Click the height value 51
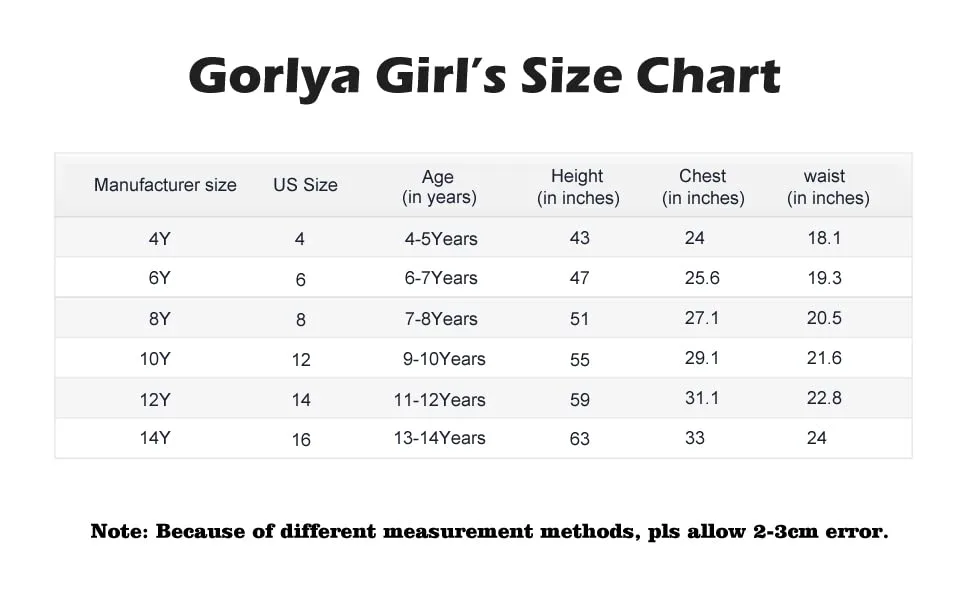This screenshot has width=970, height=600. pos(579,319)
